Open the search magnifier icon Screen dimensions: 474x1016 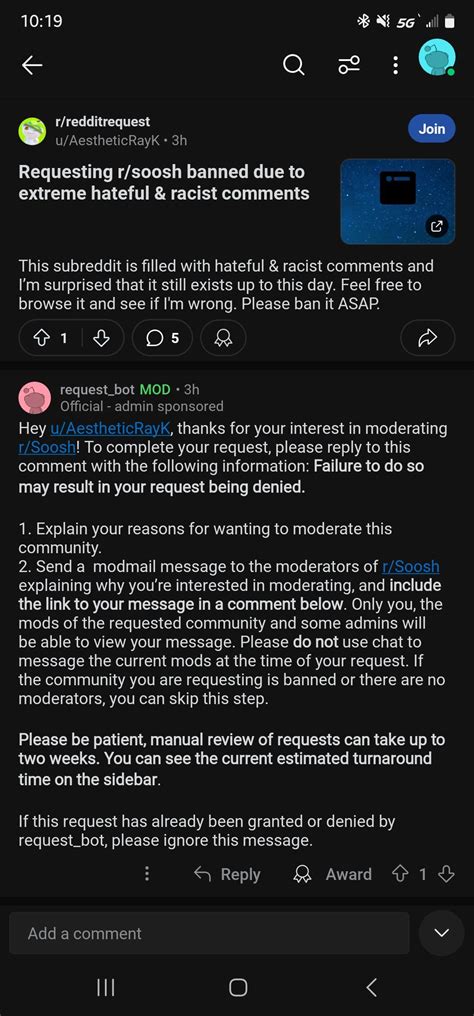click(x=293, y=65)
